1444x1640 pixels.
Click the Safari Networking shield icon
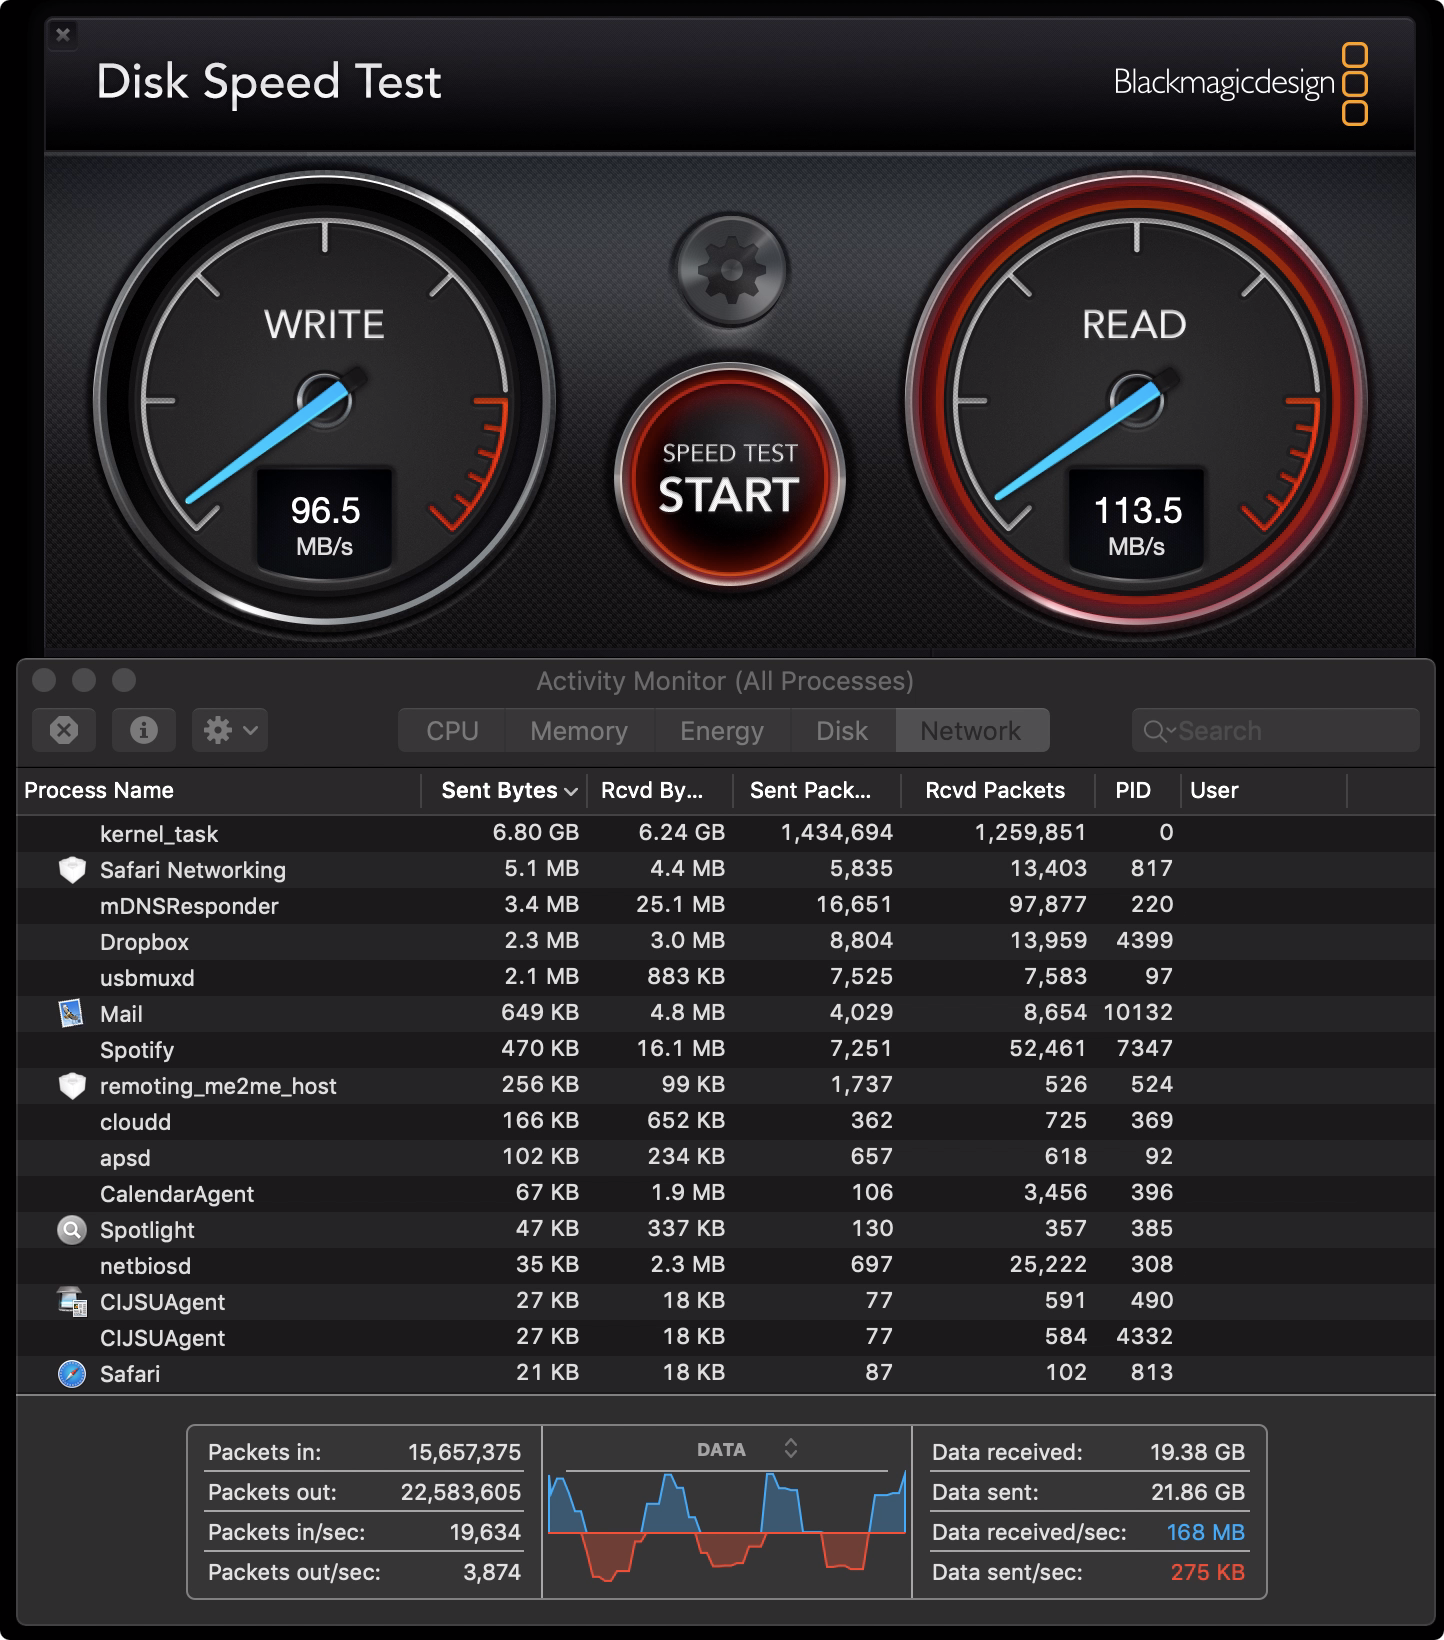coord(72,870)
